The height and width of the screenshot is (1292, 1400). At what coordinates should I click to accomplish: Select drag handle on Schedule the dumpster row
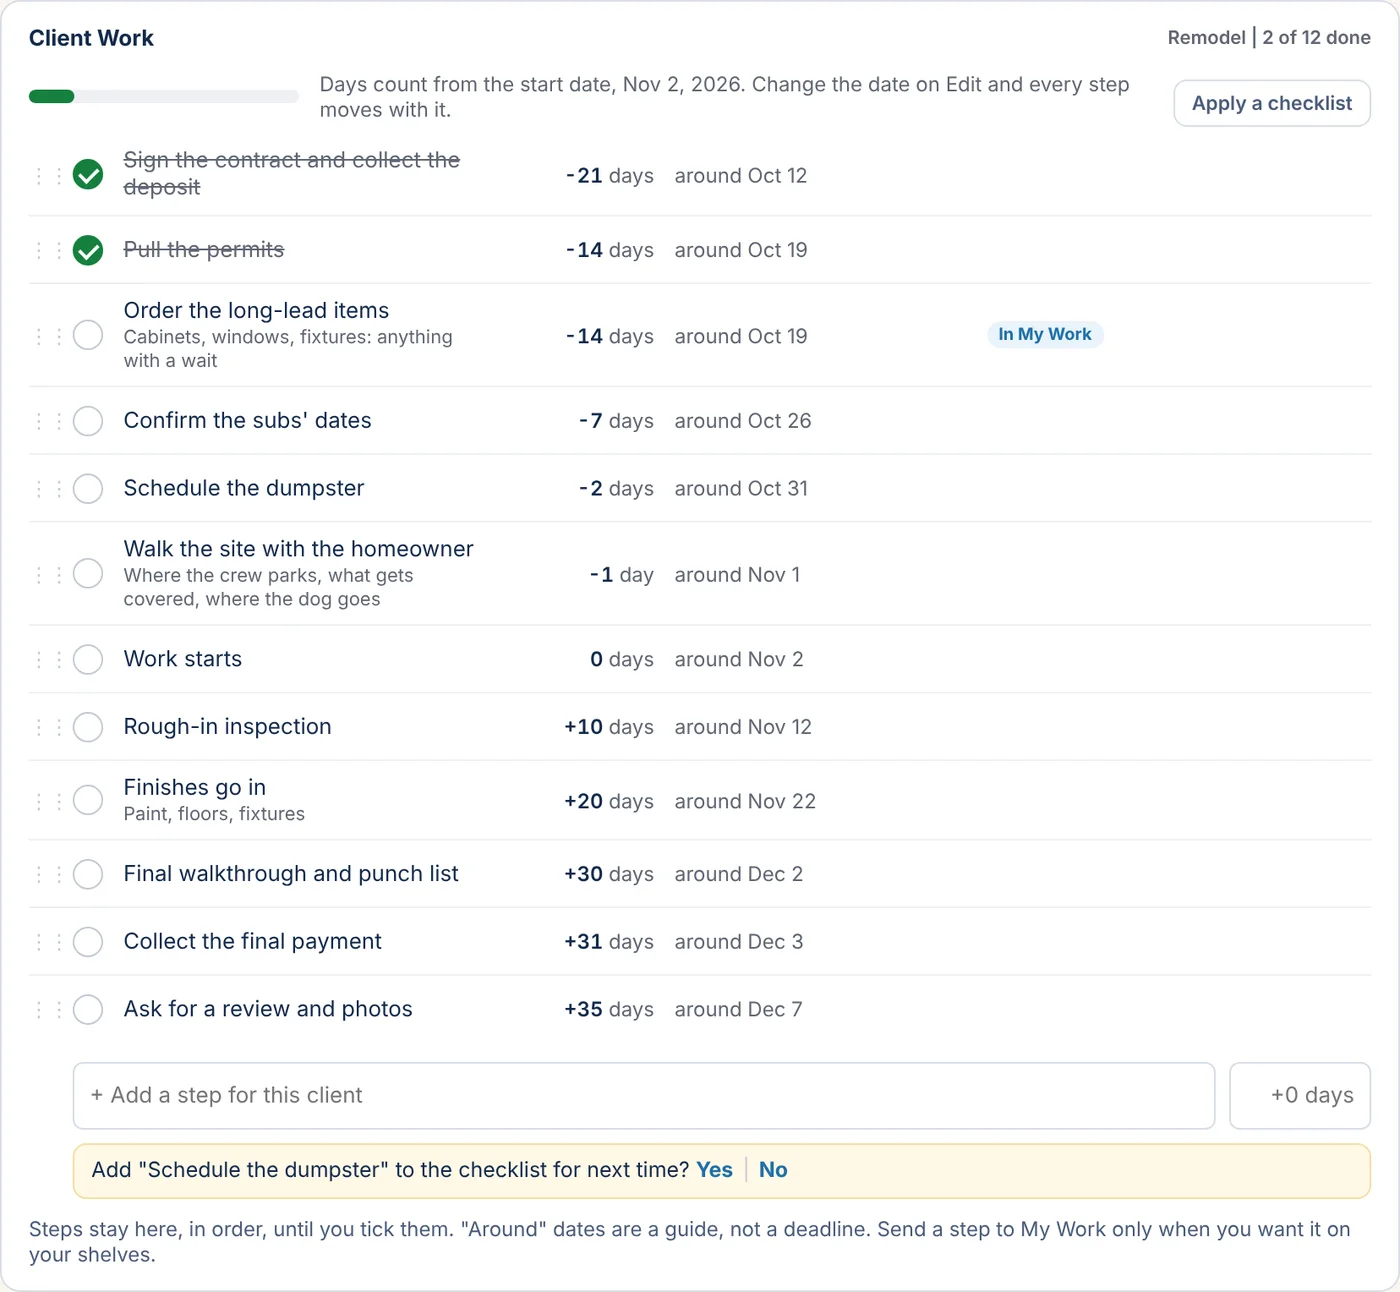coord(49,489)
